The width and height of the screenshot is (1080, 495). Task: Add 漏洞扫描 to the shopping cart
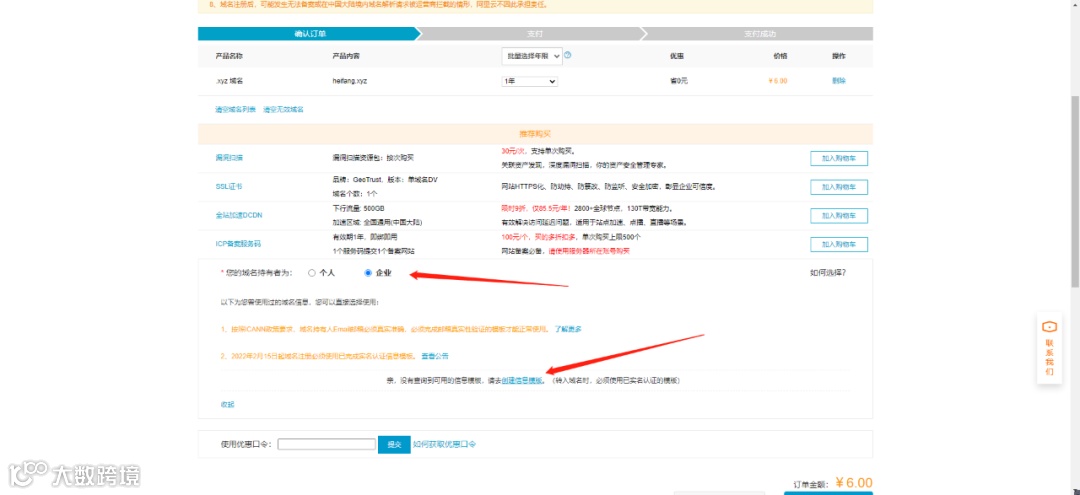click(838, 158)
